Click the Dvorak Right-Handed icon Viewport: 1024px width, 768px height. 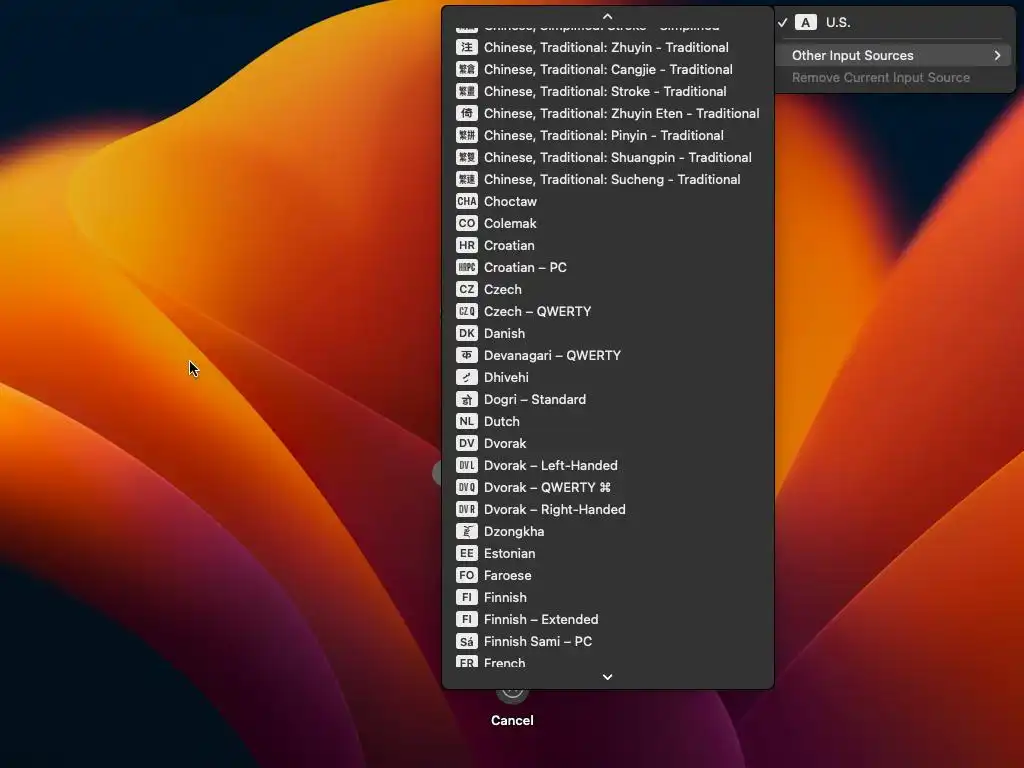tap(466, 509)
